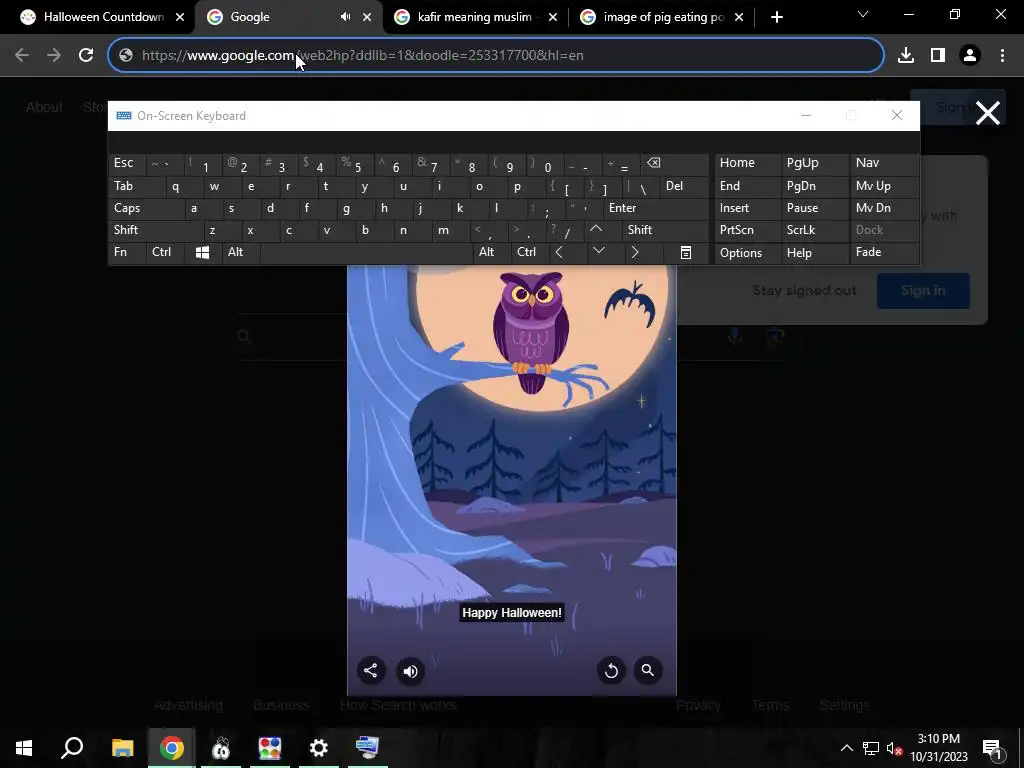Toggle the left Shift key
Viewport: 1024px width, 768px height.
click(156, 230)
